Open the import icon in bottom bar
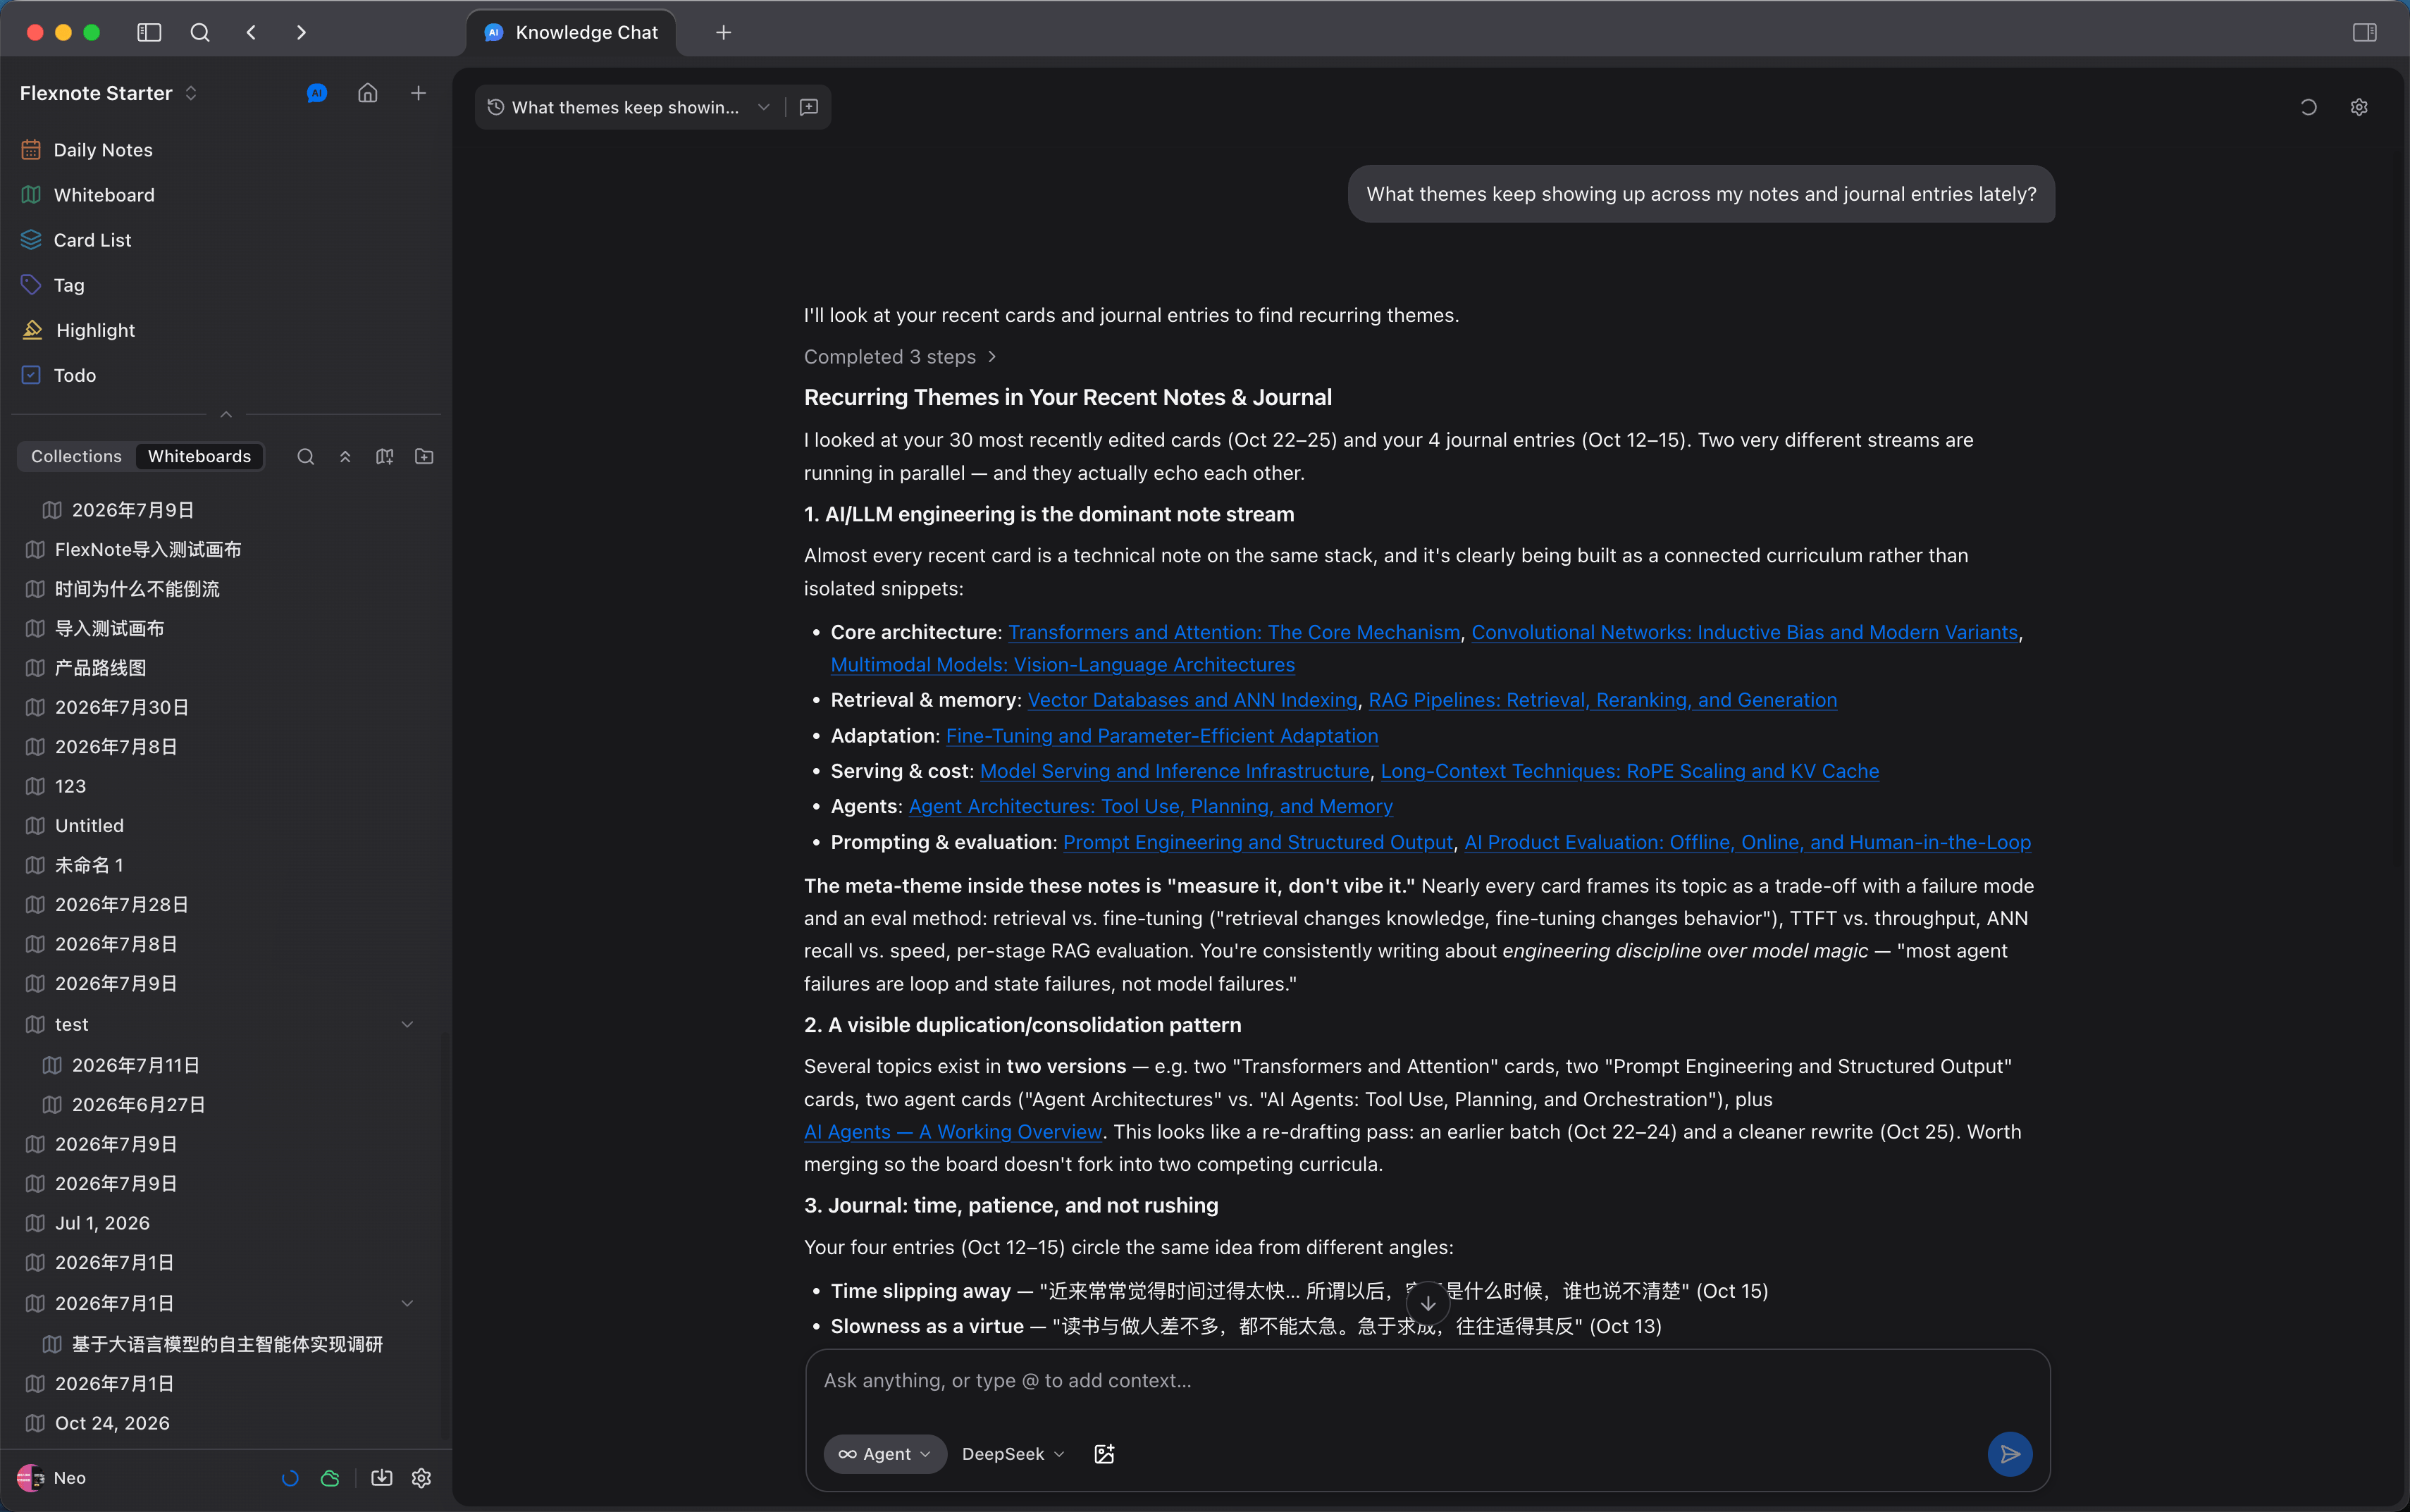Screen dimensions: 2410x1512 click(382, 1478)
